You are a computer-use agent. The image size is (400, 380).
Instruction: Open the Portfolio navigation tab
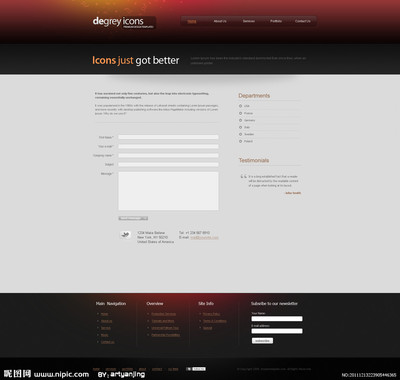pos(276,21)
